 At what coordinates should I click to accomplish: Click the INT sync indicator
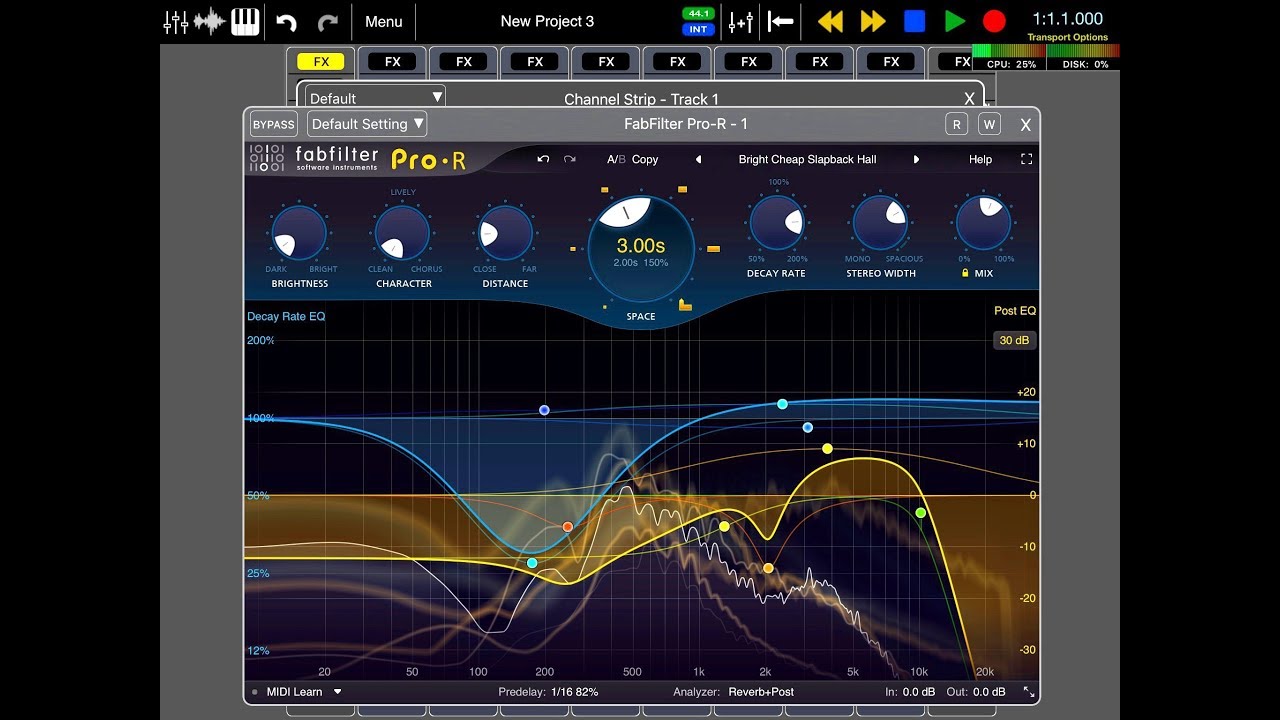click(x=698, y=29)
